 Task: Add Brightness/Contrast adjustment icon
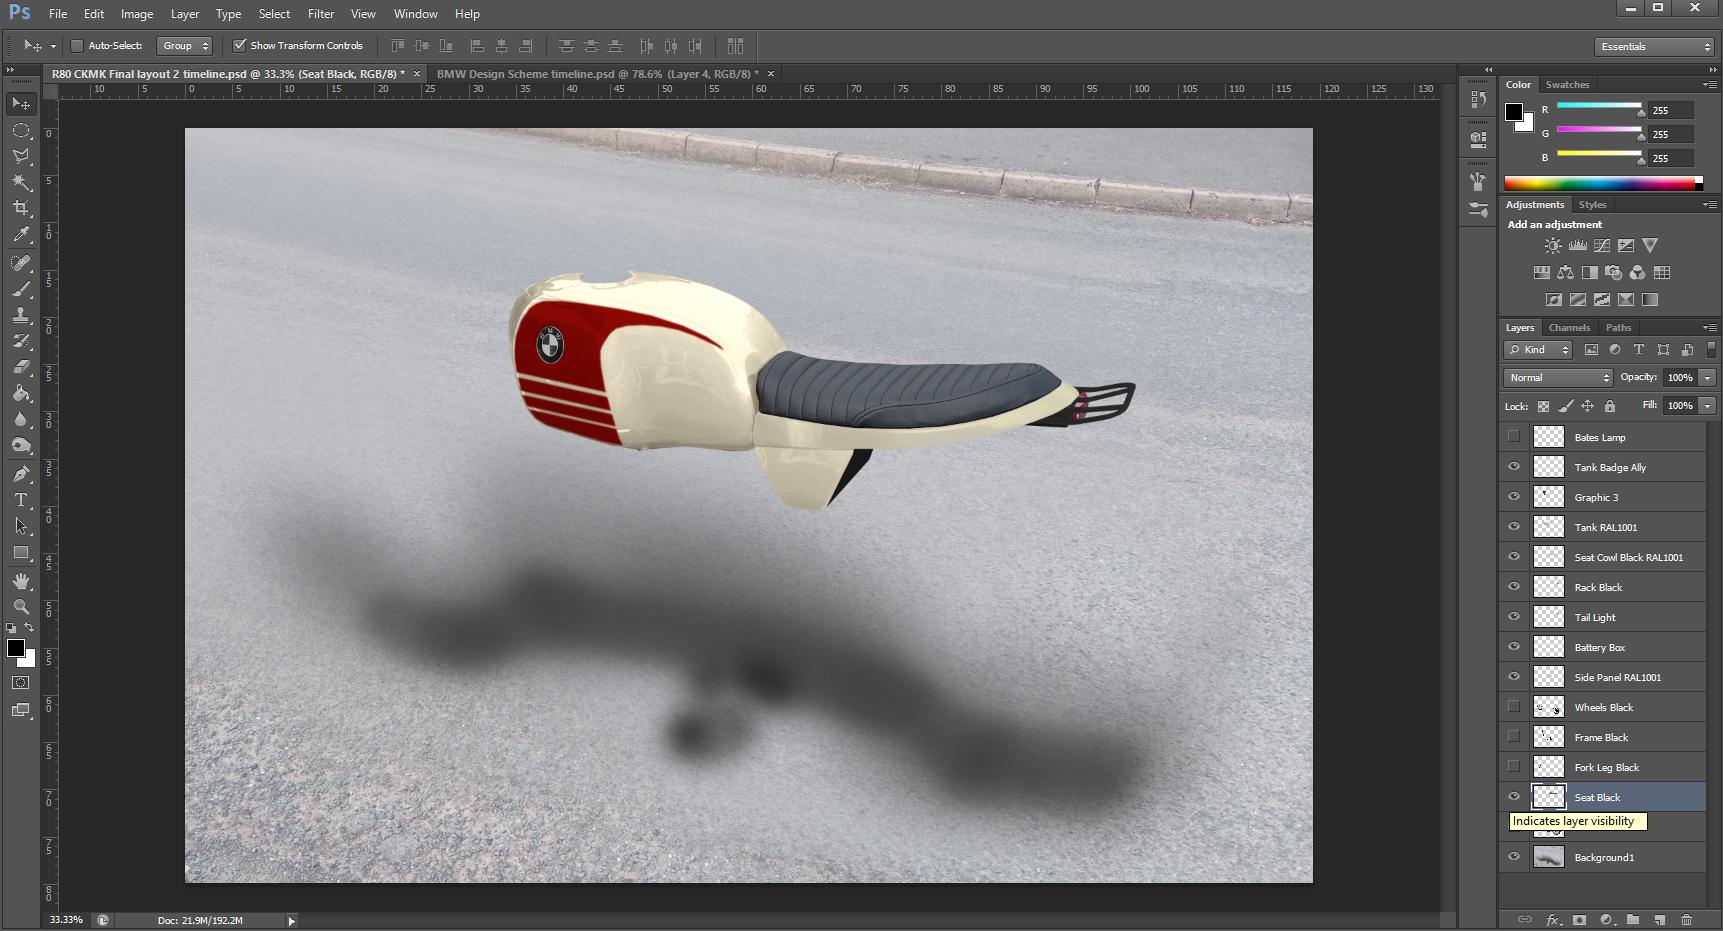tap(1552, 246)
